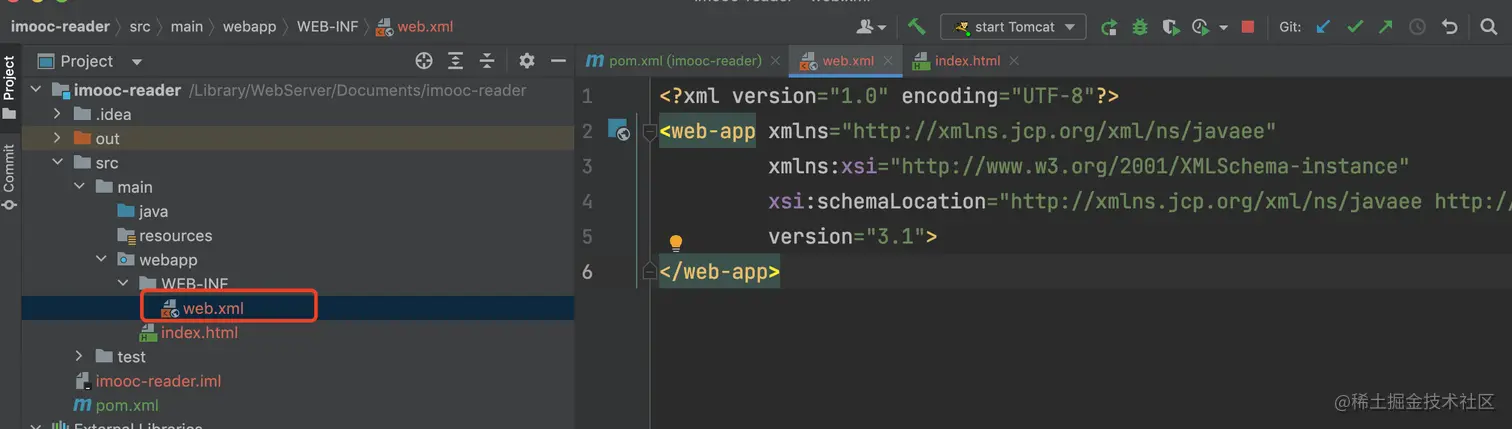Open the Project view selector dropdown
The width and height of the screenshot is (1512, 429).
(90, 61)
